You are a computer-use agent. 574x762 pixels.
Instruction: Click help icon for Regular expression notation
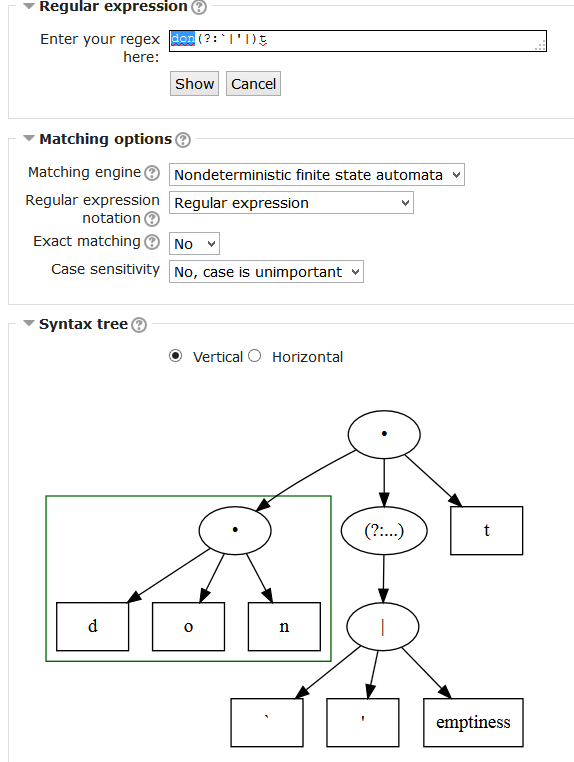[152, 219]
